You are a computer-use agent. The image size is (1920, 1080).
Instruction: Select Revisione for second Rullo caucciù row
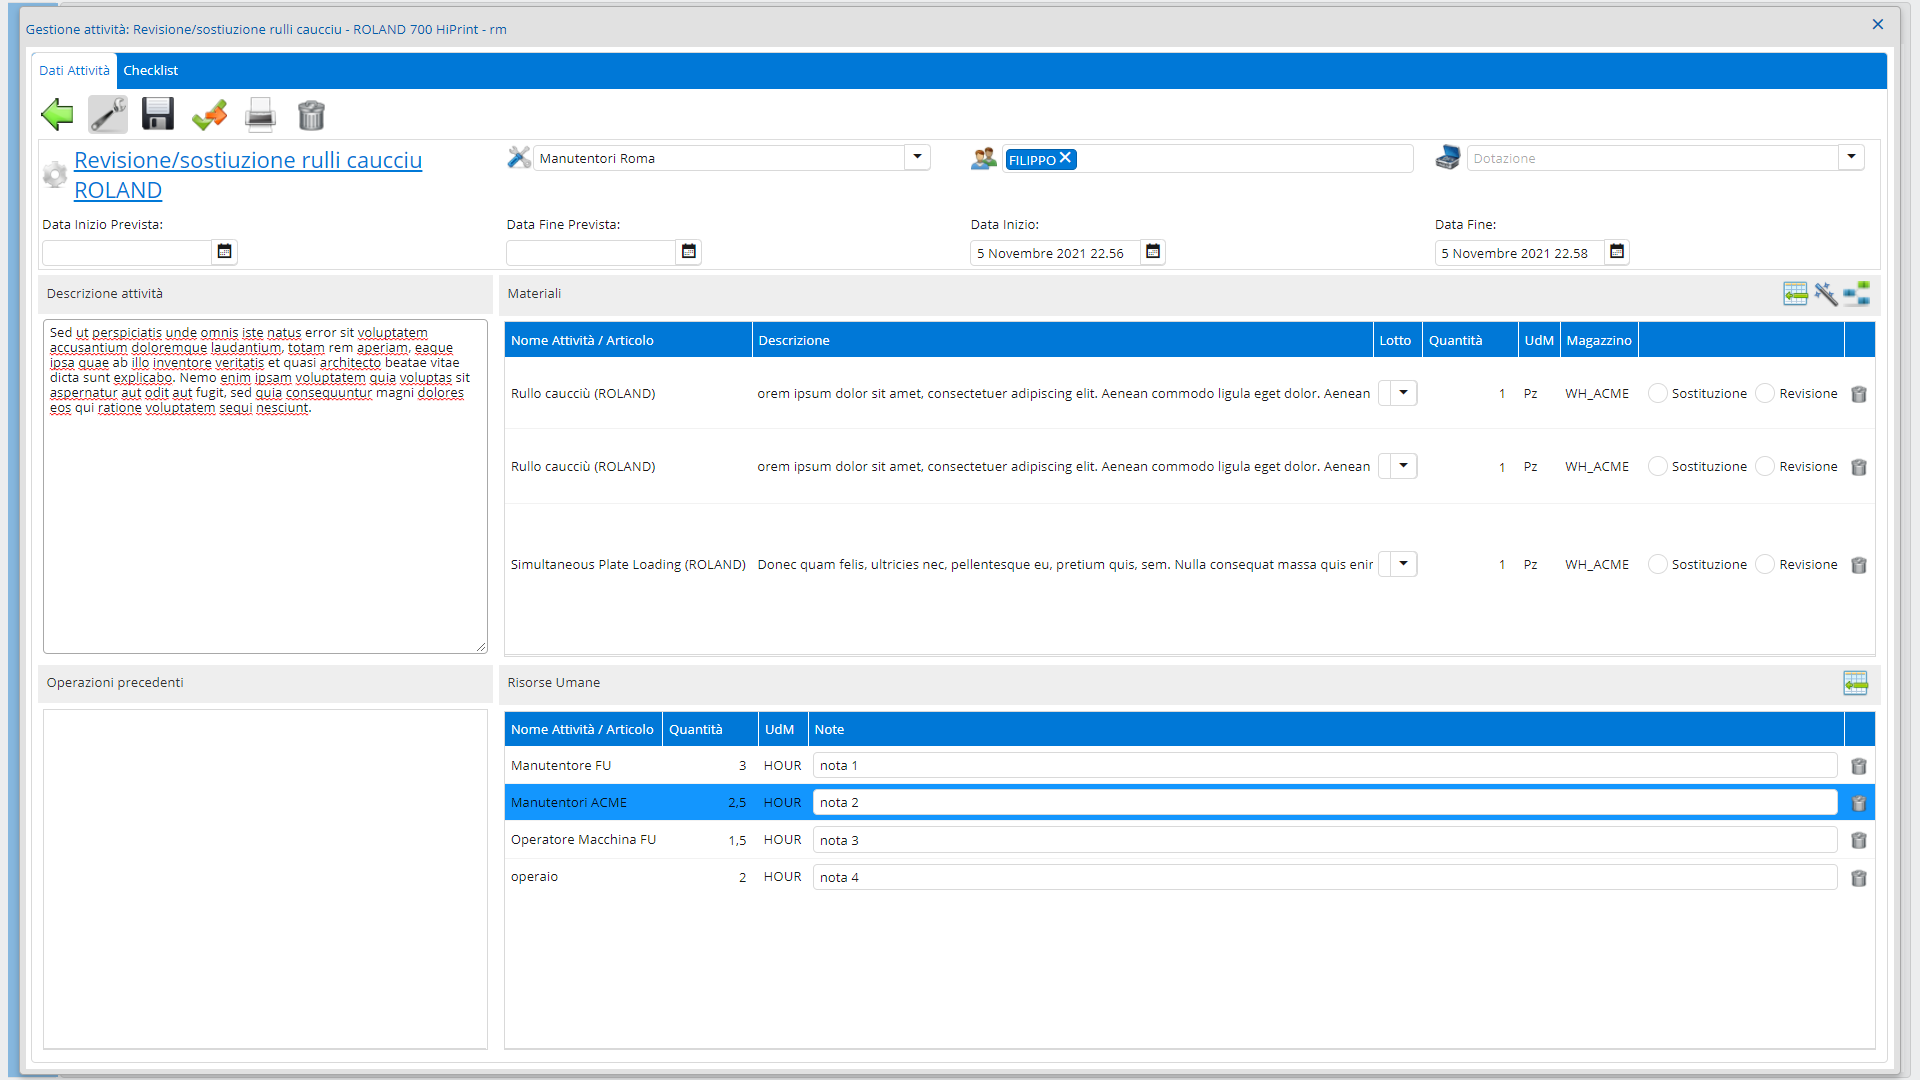click(x=1765, y=466)
